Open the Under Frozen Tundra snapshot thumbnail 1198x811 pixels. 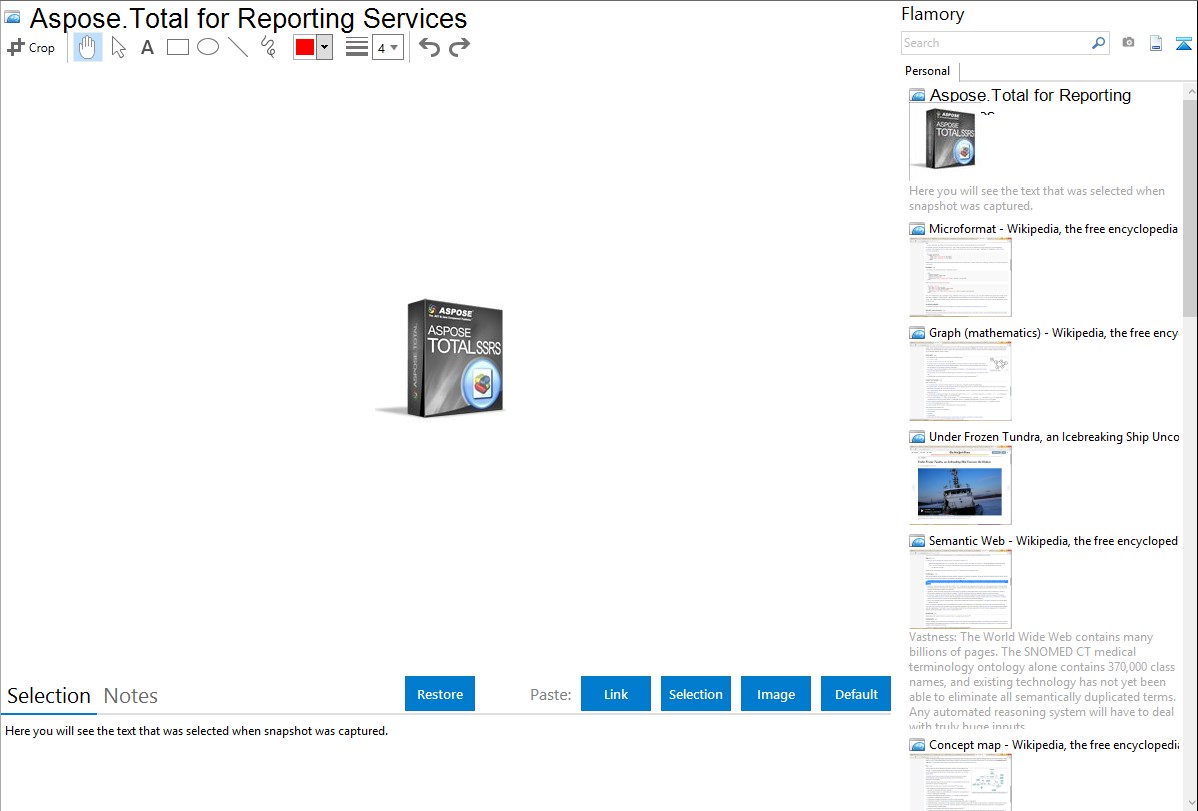click(960, 485)
